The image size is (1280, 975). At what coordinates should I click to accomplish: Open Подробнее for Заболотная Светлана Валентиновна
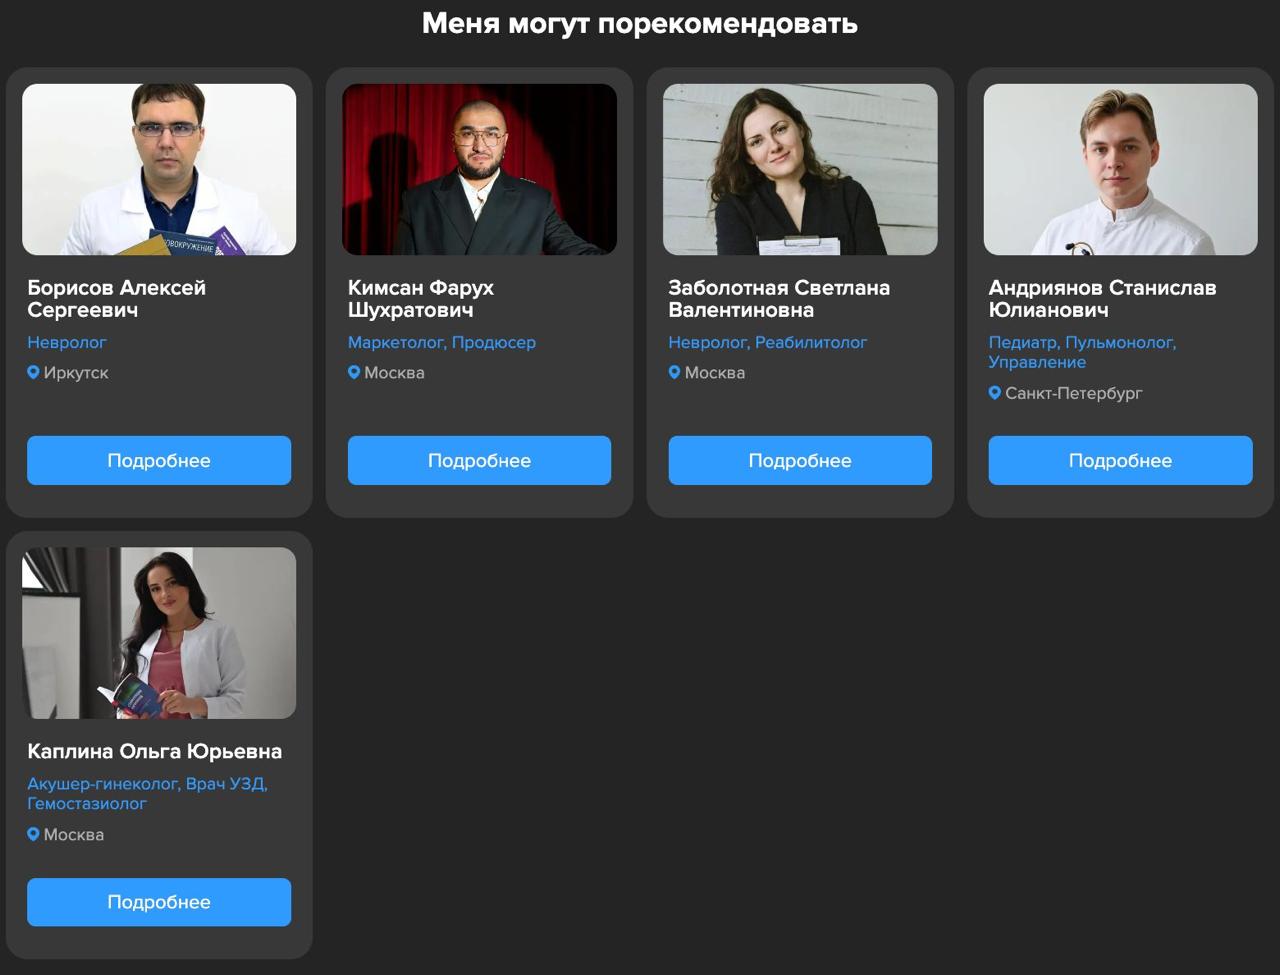coord(800,460)
